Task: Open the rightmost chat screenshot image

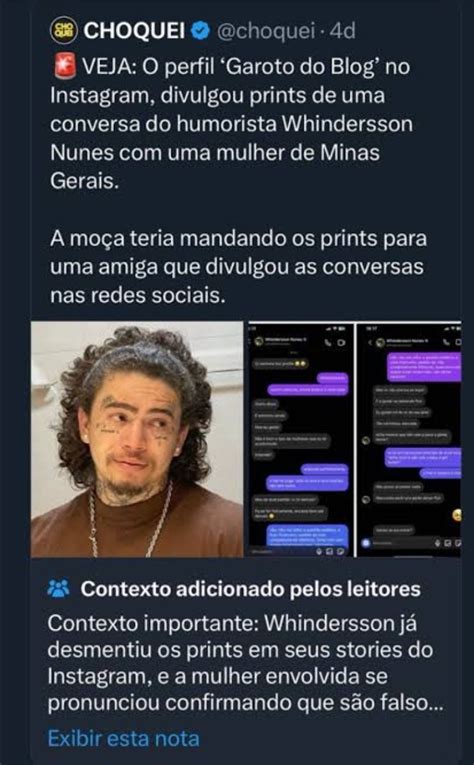Action: (x=409, y=439)
